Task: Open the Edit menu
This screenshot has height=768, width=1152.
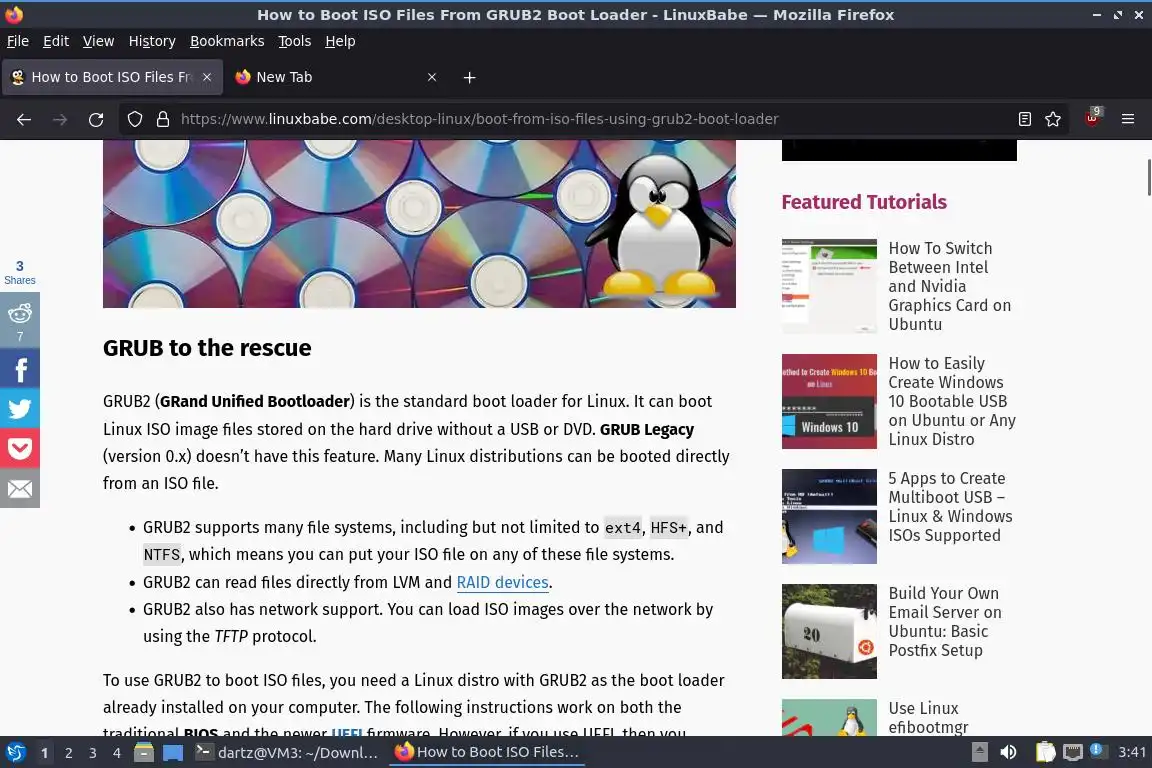Action: coord(56,41)
